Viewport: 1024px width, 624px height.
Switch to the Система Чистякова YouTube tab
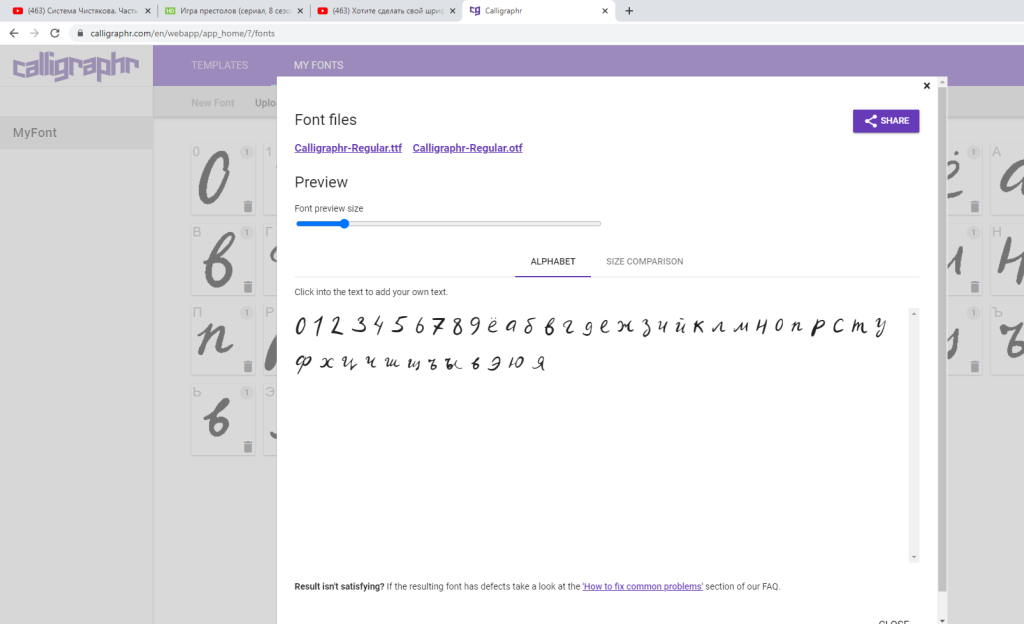pyautogui.click(x=82, y=10)
